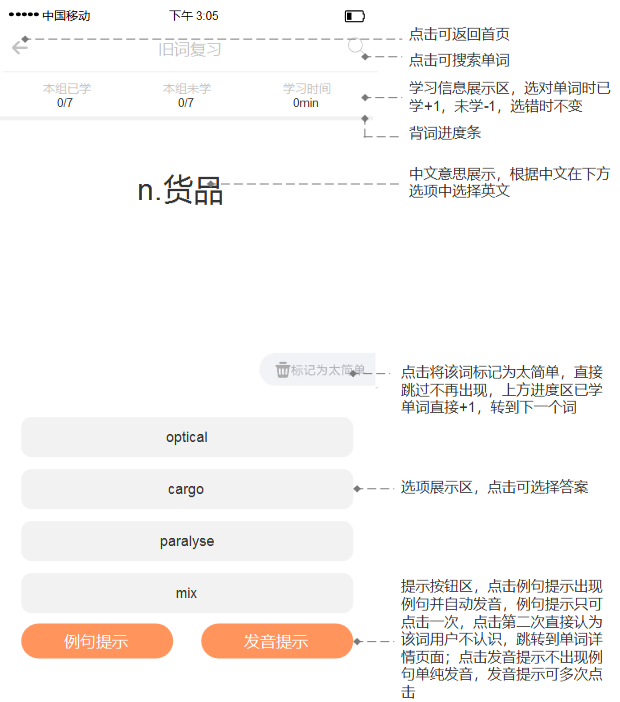620x702 pixels.
Task: Tap the 例句提示 button
Action: pos(97,641)
